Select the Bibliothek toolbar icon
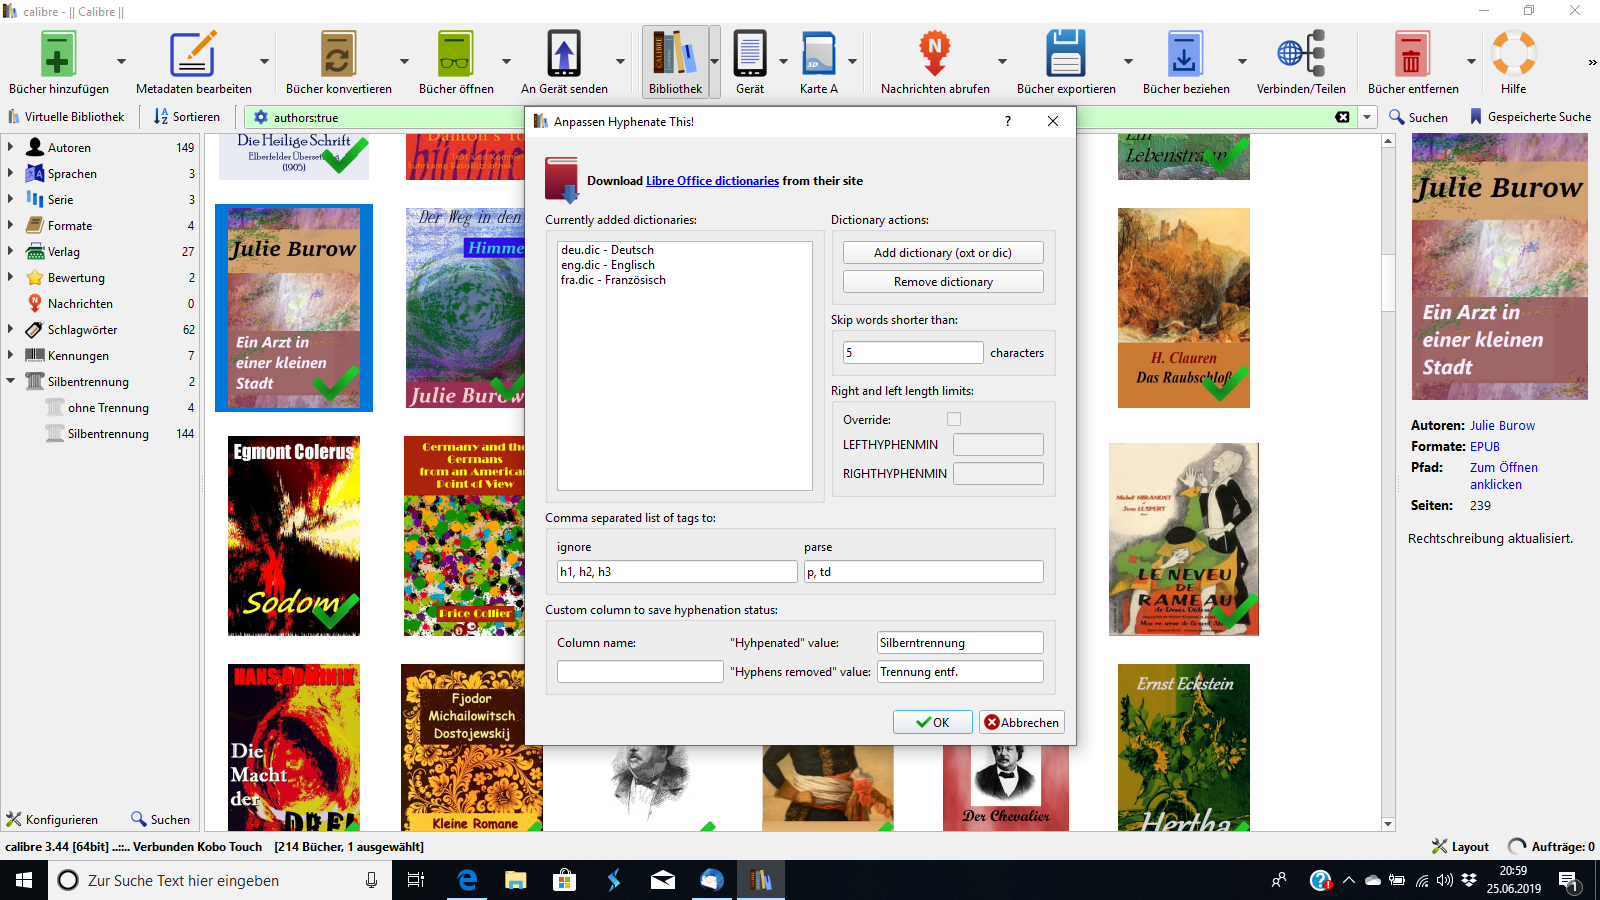Viewport: 1600px width, 900px height. (x=675, y=54)
